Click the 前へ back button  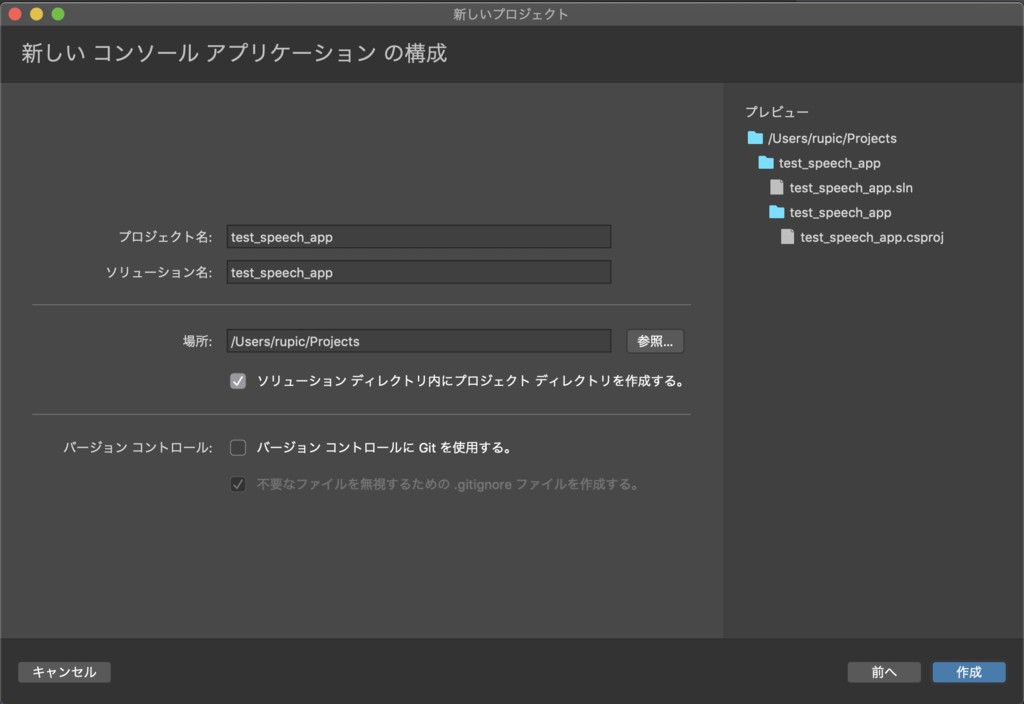(884, 672)
